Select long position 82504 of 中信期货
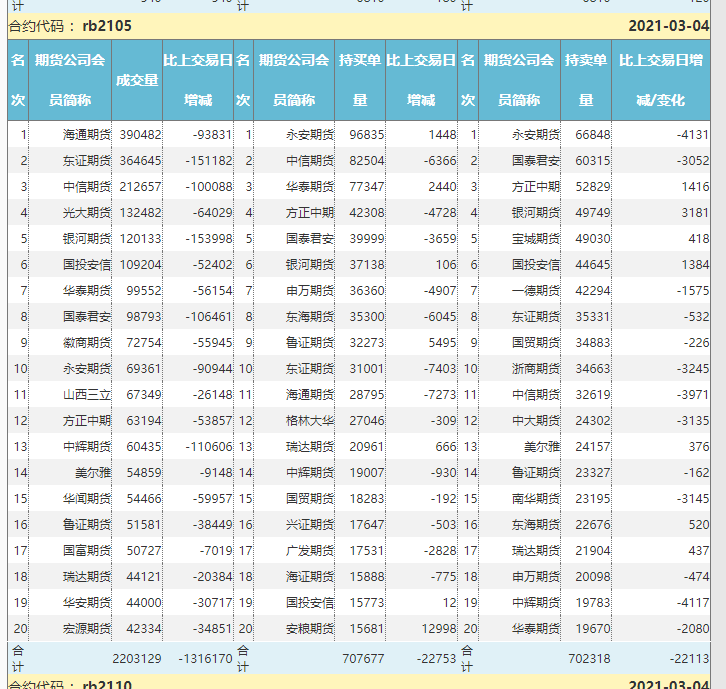This screenshot has width=726, height=689. 367,161
